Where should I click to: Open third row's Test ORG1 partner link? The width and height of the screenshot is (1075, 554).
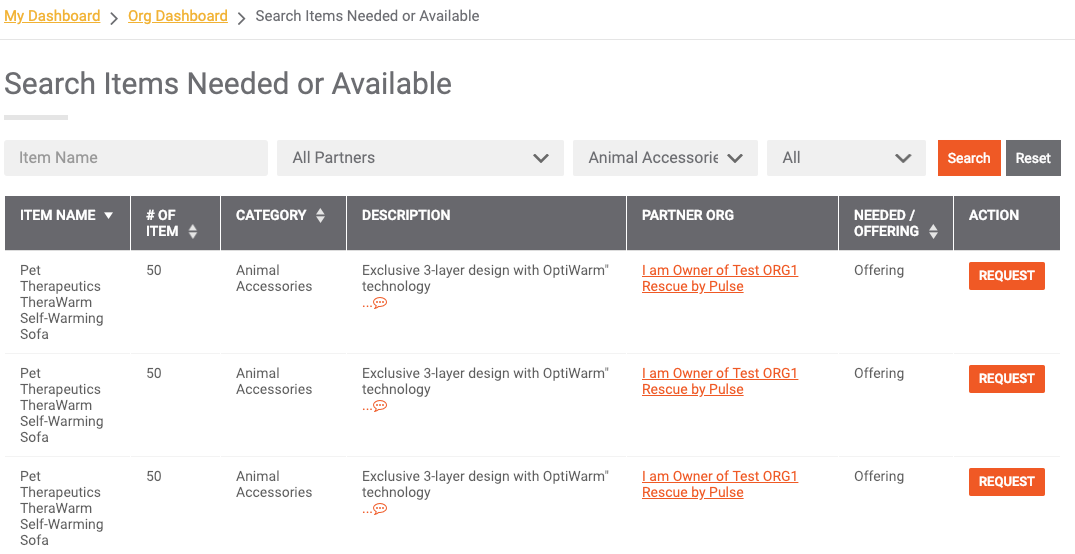click(x=720, y=484)
